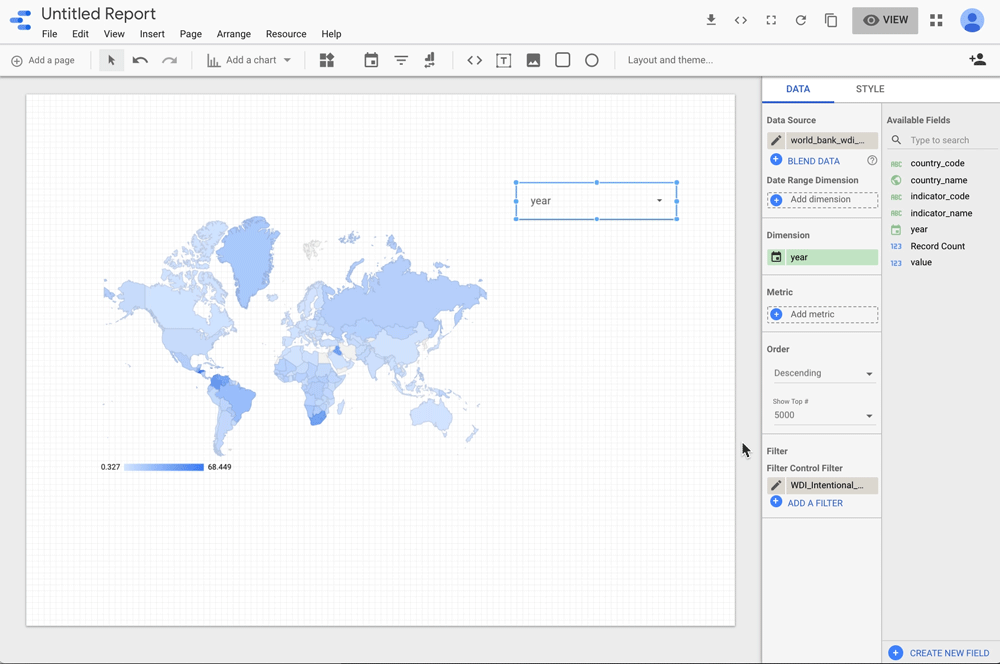The image size is (1000, 664).
Task: Select indicator_code in Available Fields
Action: (939, 196)
